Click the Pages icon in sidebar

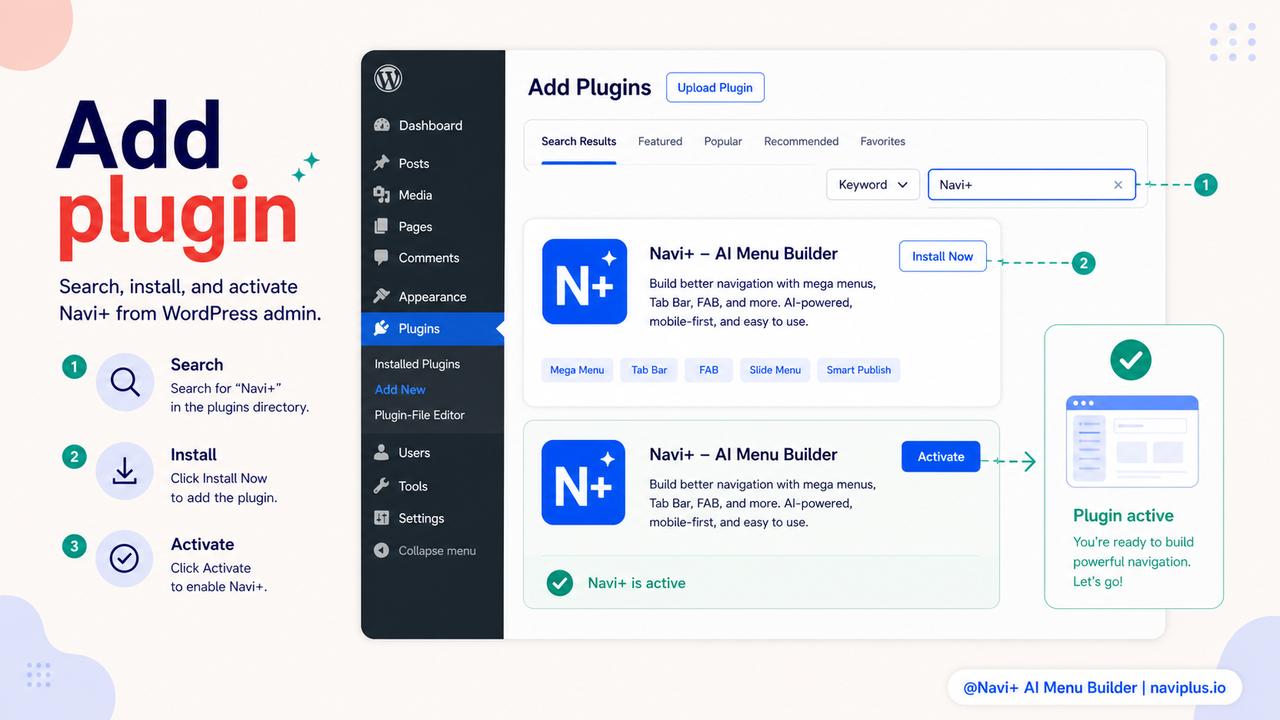[381, 226]
